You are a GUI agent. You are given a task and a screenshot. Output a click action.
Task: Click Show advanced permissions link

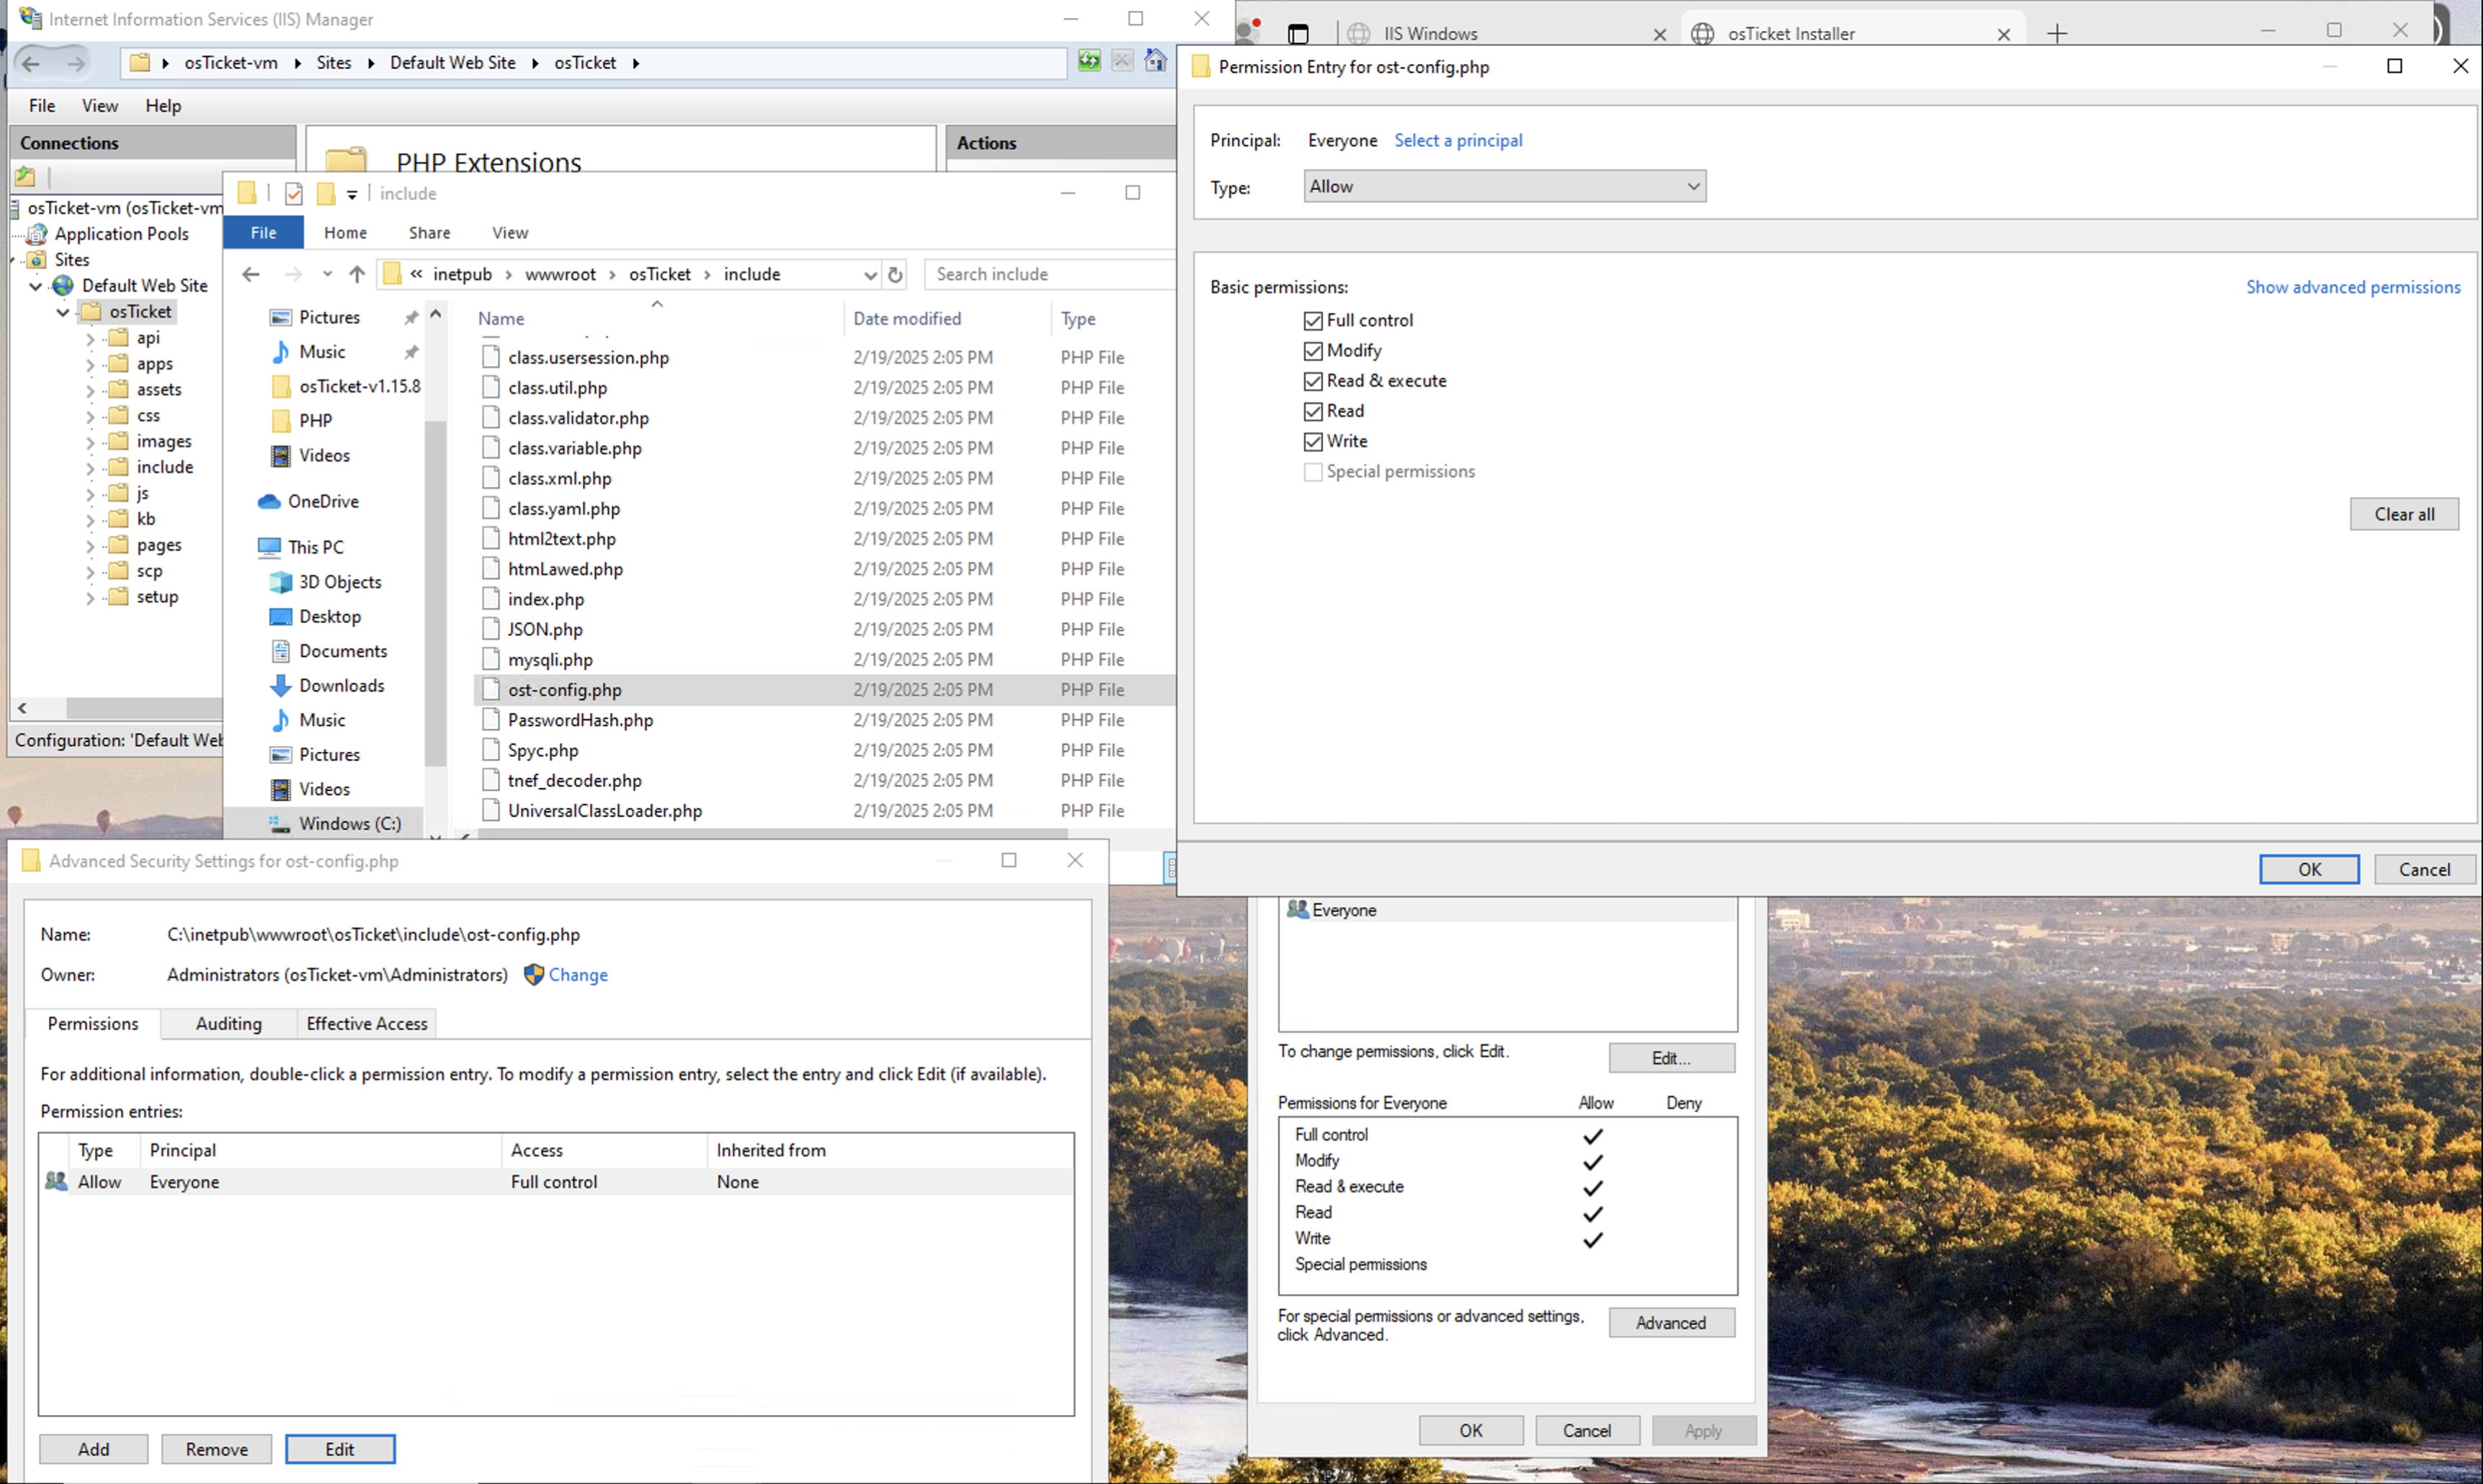[2352, 287]
